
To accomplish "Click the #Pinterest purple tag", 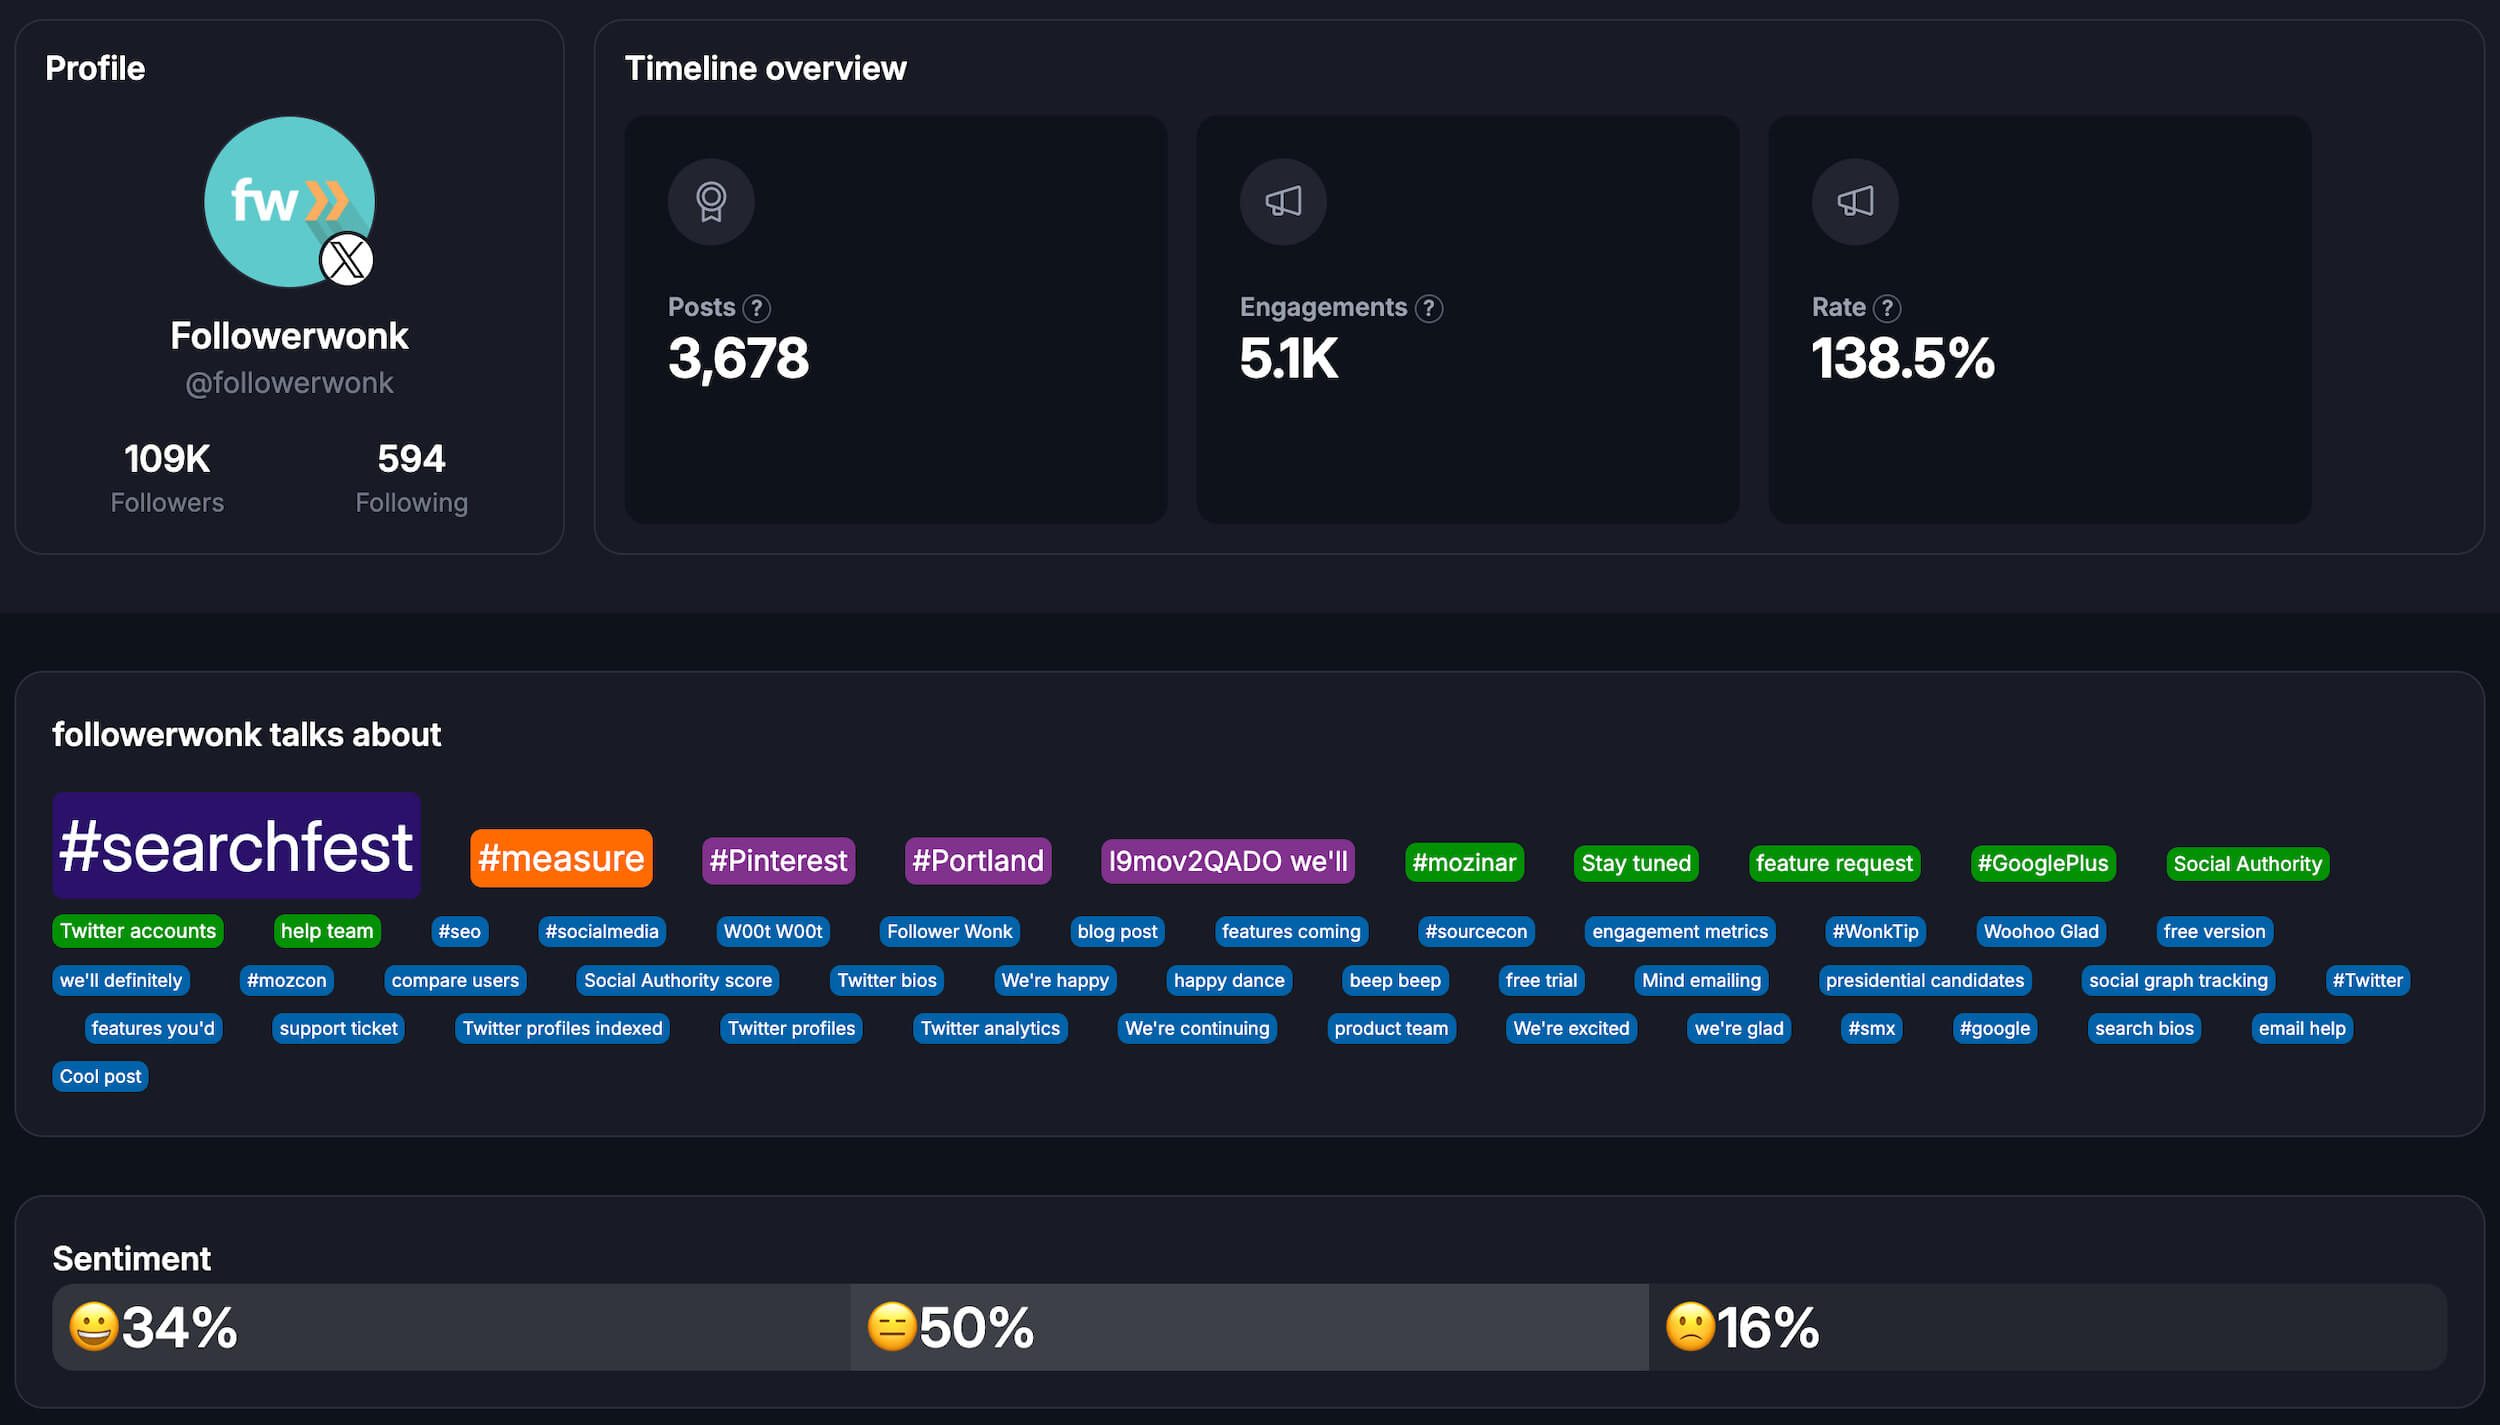I will pos(778,861).
